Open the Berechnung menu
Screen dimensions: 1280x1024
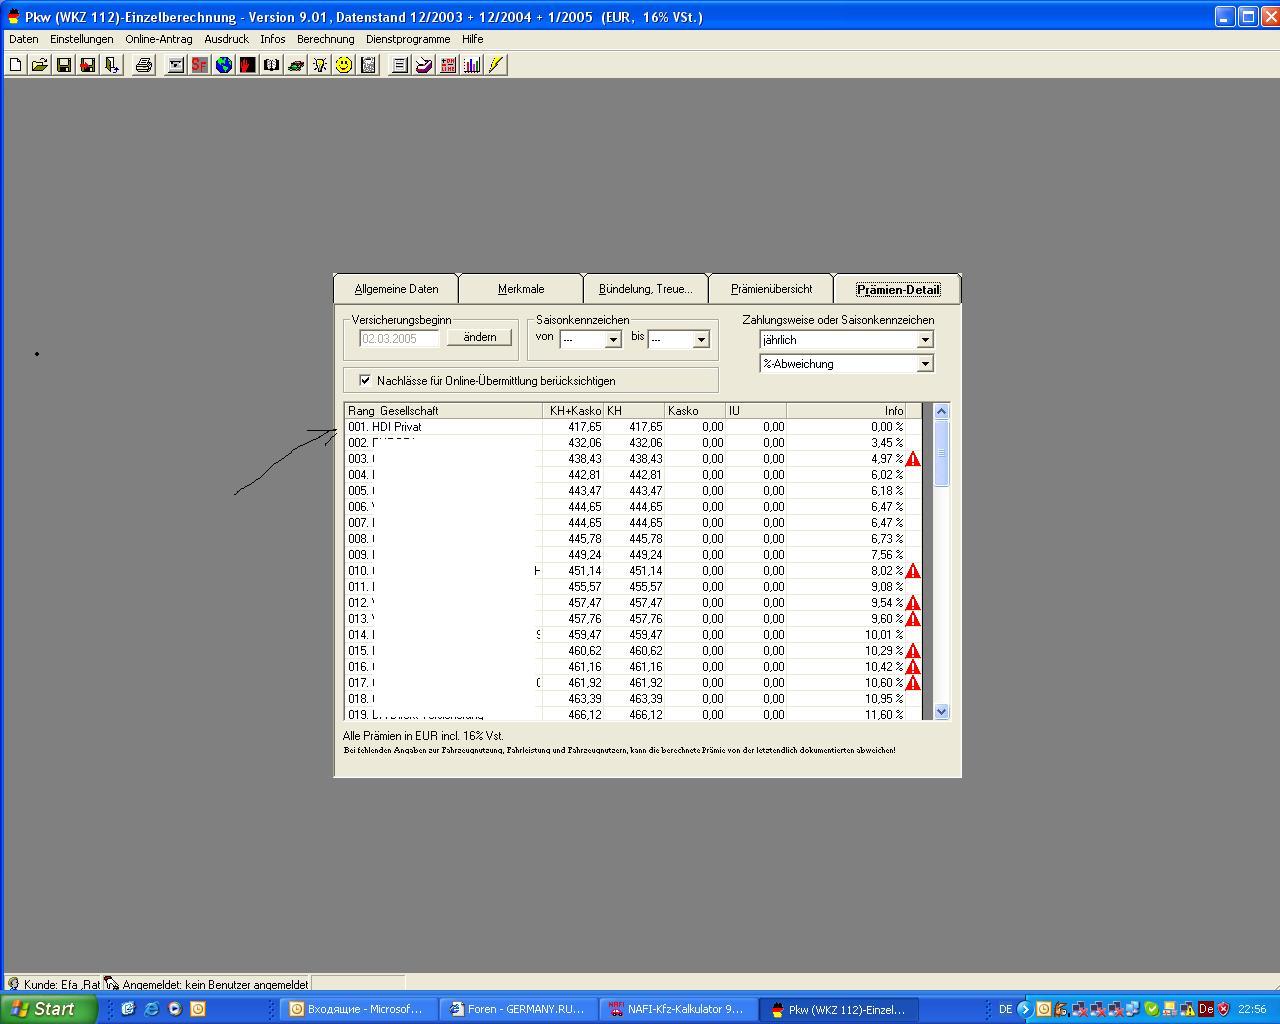coord(325,39)
